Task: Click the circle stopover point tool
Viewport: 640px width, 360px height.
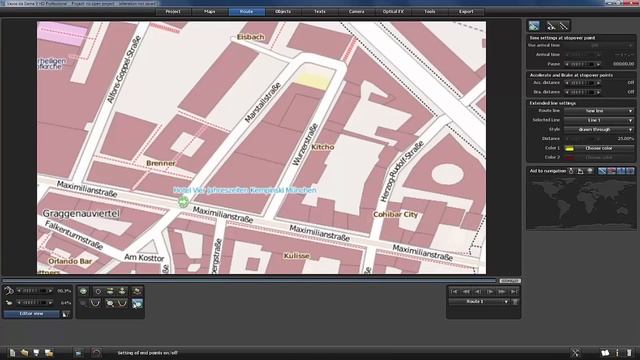Action: pos(98,291)
